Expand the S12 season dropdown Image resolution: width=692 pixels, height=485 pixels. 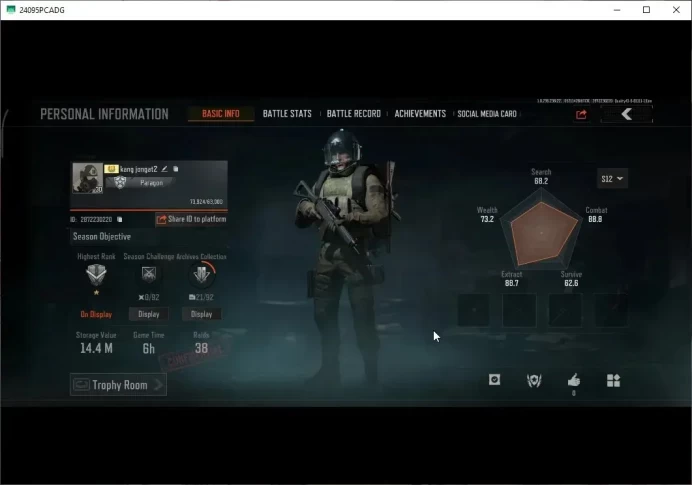pyautogui.click(x=612, y=179)
